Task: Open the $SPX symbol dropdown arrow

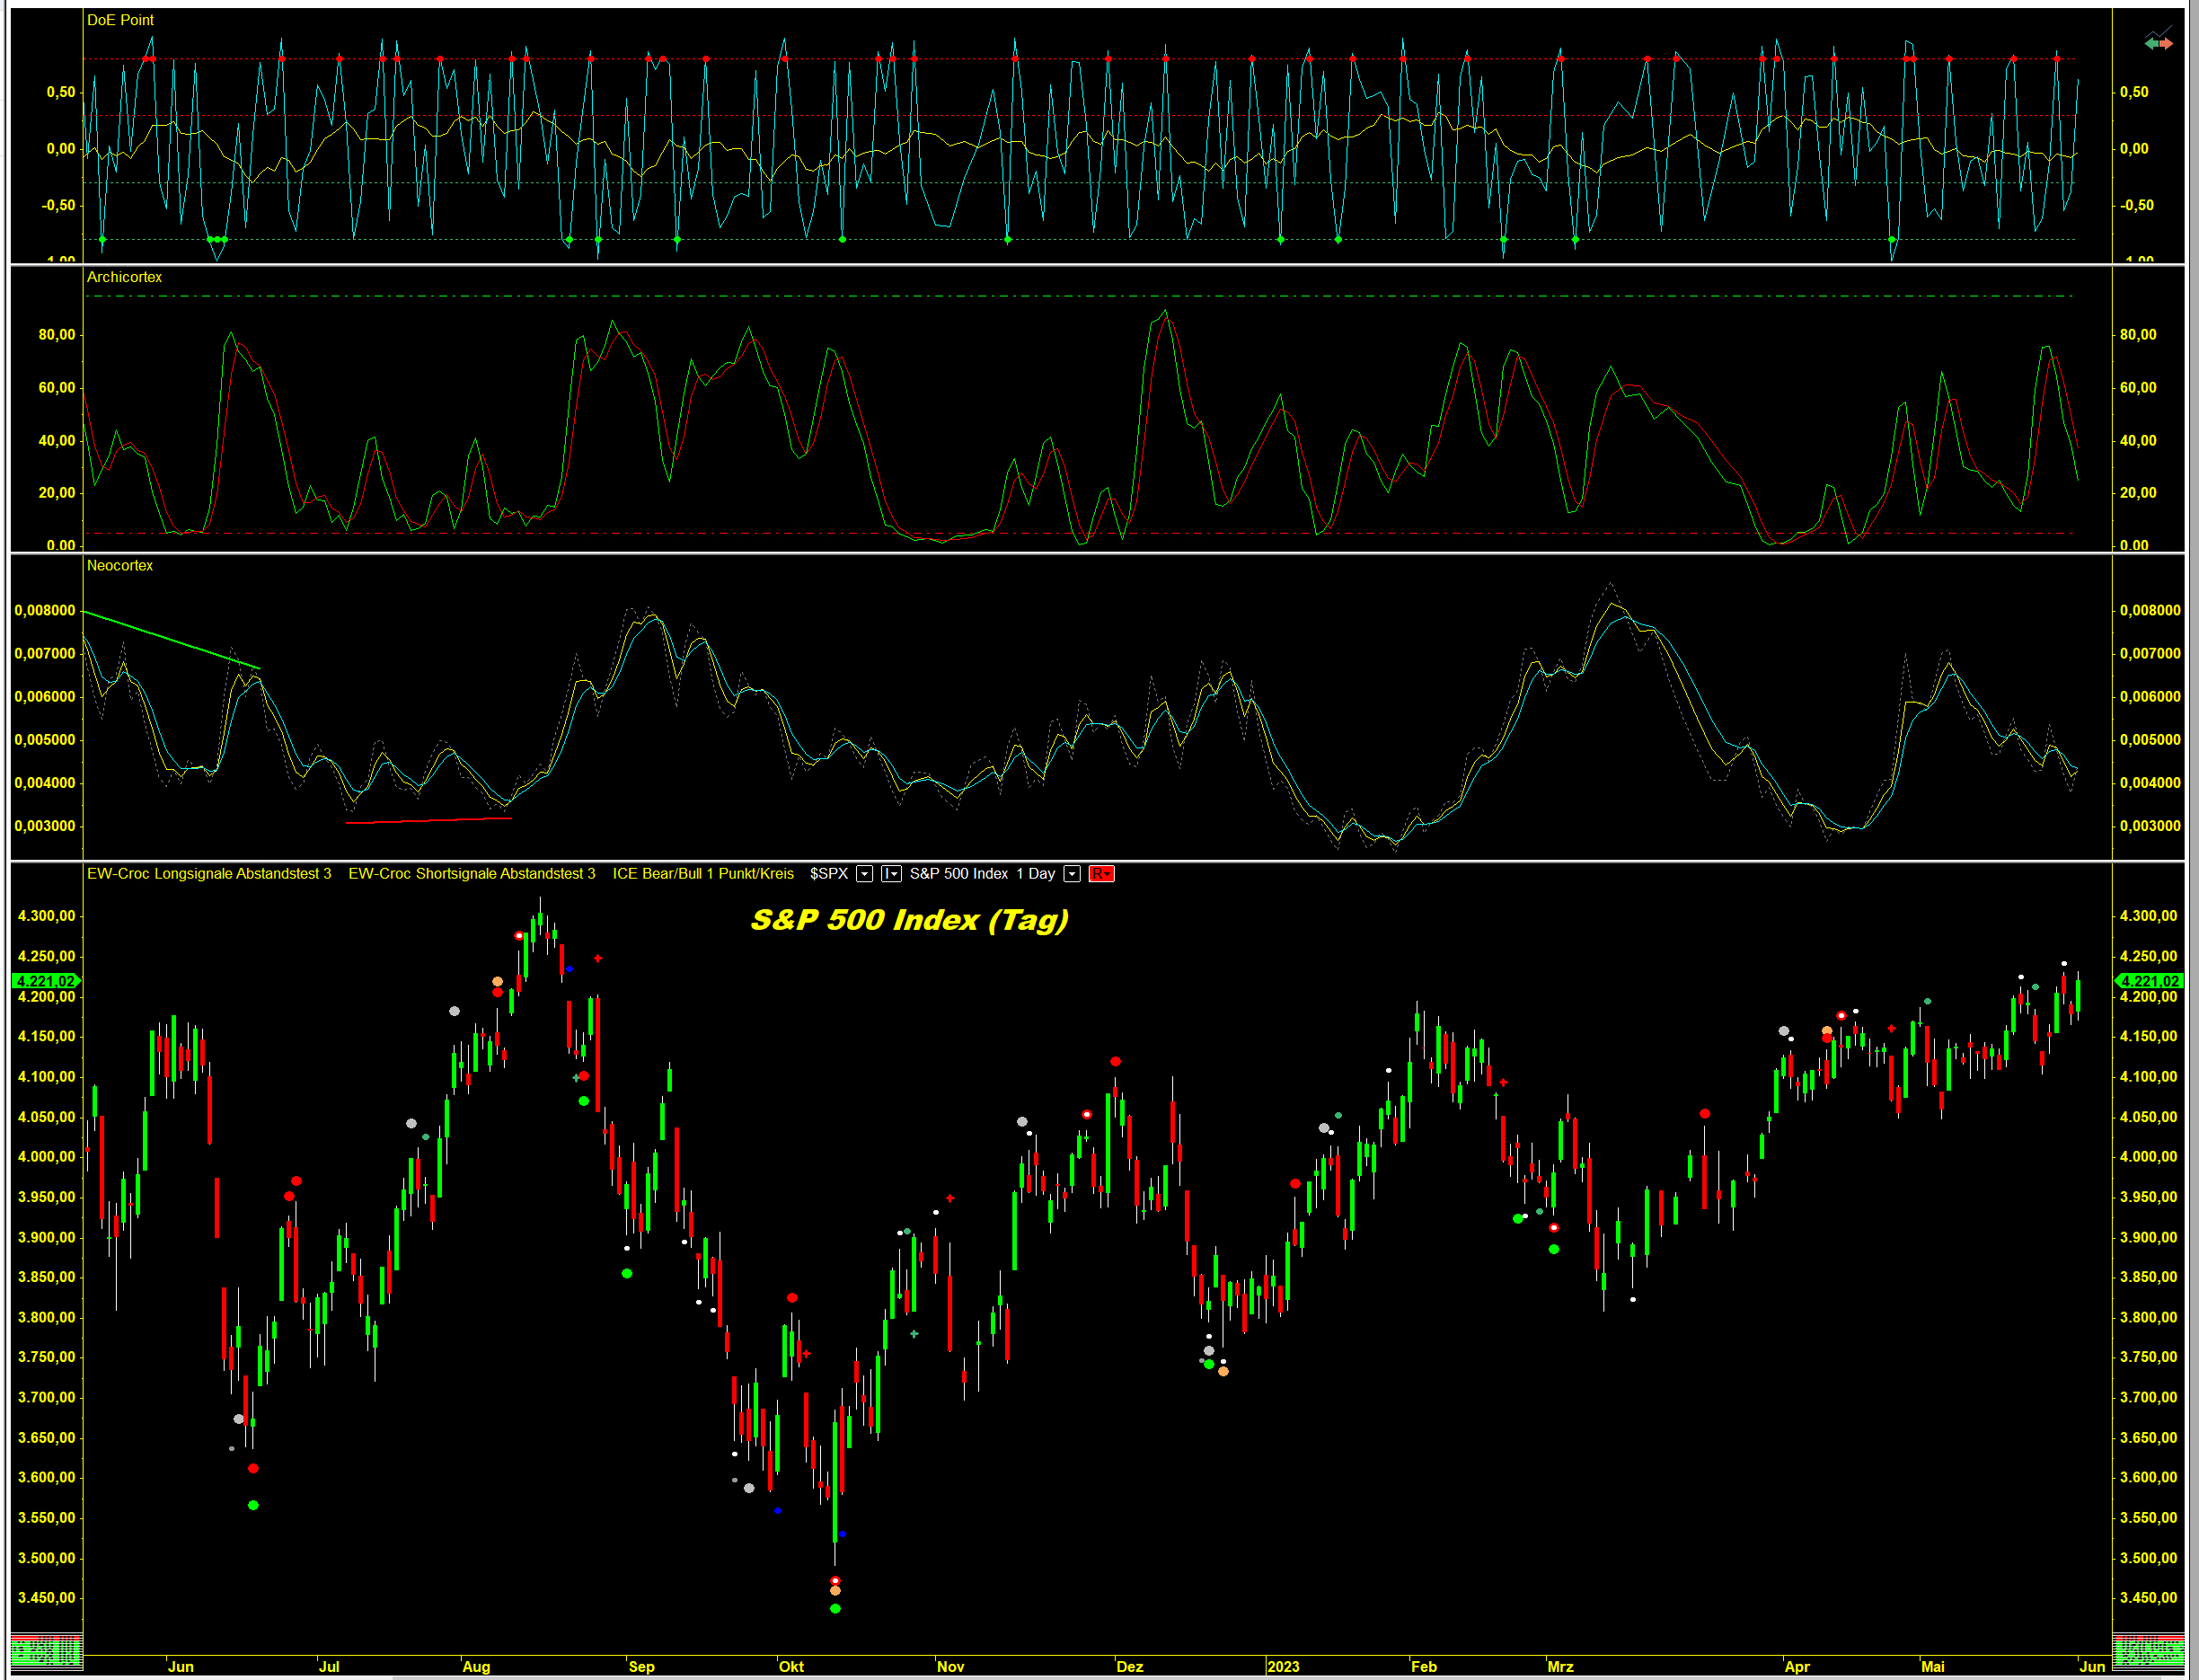Action: click(865, 875)
